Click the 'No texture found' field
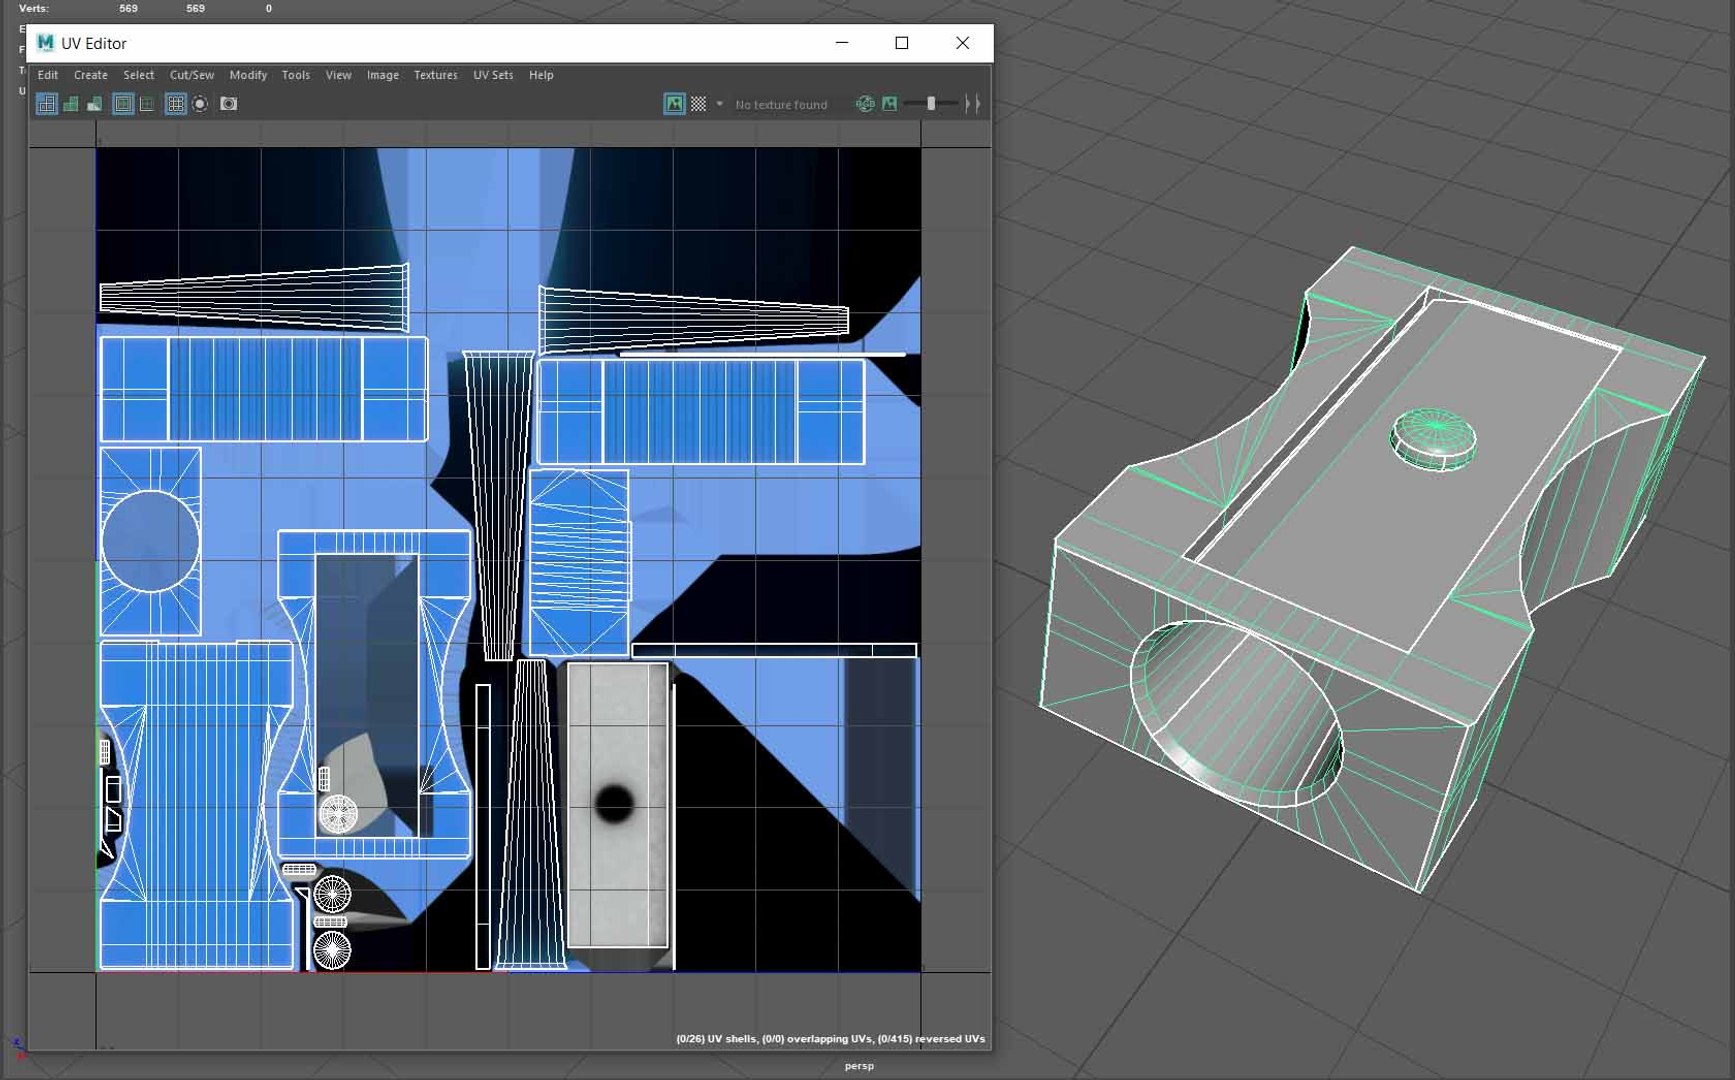The width and height of the screenshot is (1735, 1080). (x=781, y=104)
